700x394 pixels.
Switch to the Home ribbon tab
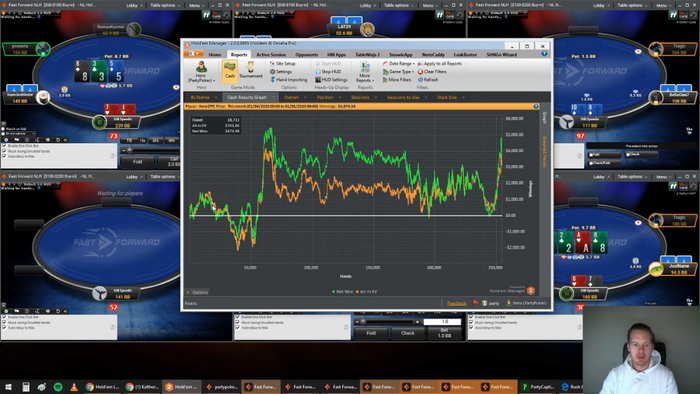click(x=215, y=54)
